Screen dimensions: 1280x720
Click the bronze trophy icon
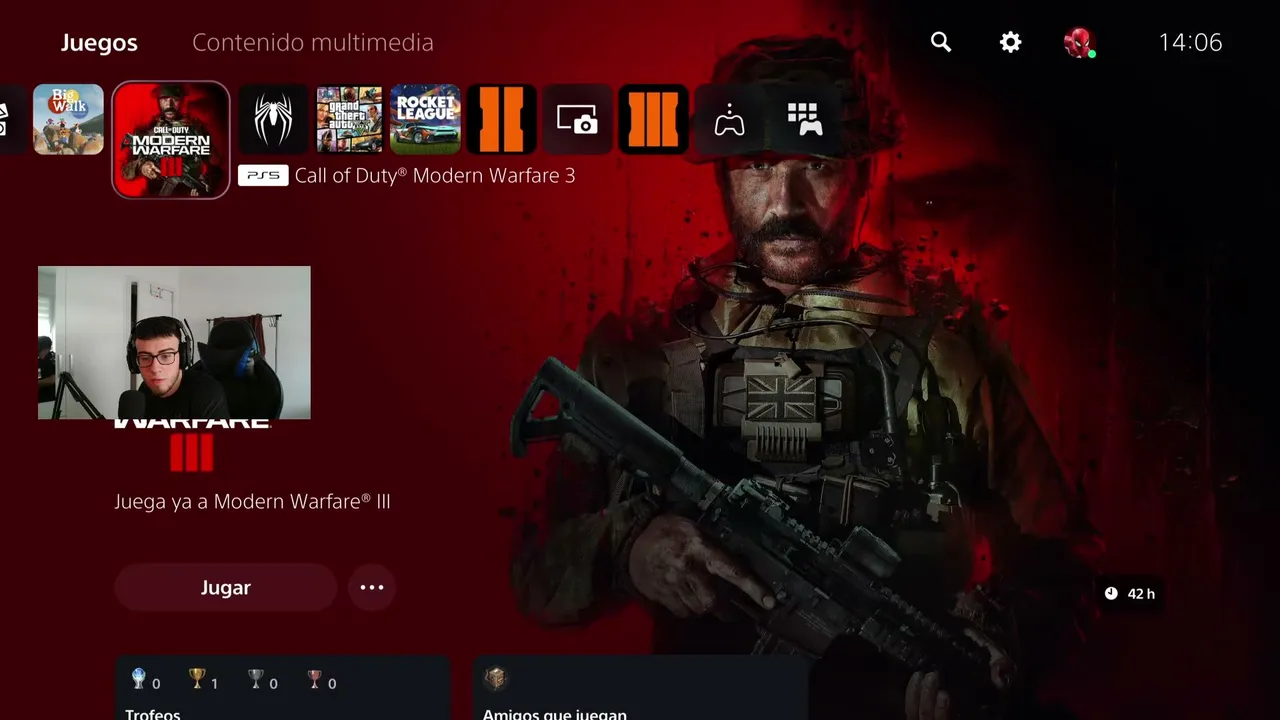tap(315, 680)
